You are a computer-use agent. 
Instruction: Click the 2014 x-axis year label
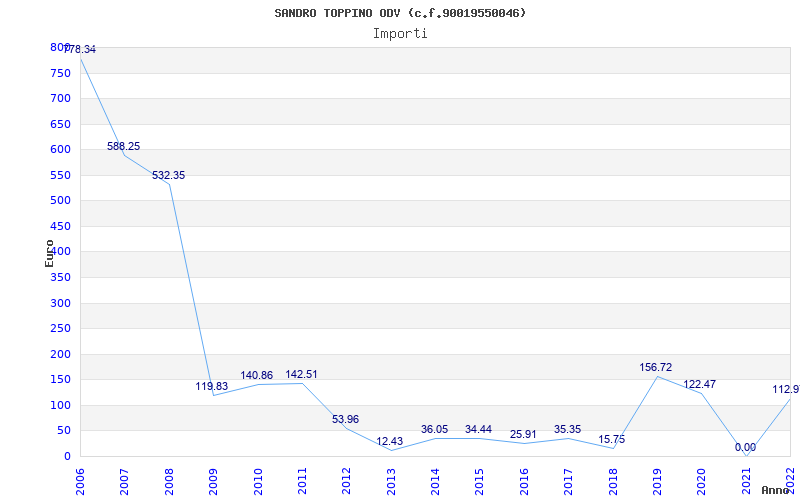[x=436, y=482]
